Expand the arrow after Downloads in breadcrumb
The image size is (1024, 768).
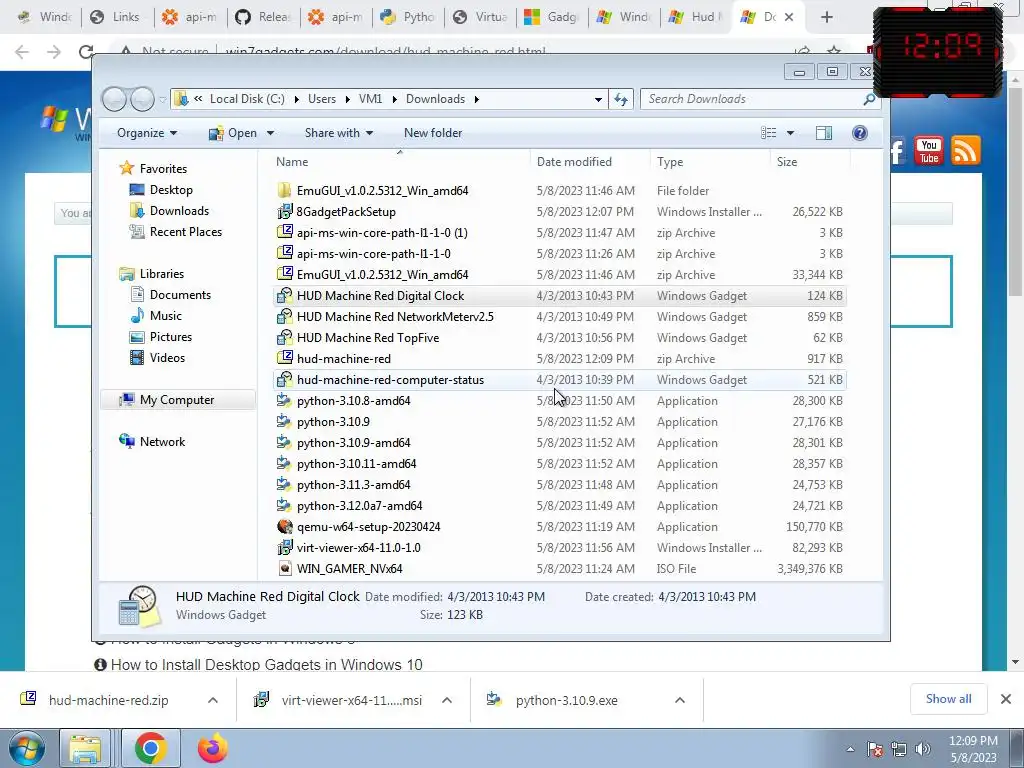coord(477,99)
